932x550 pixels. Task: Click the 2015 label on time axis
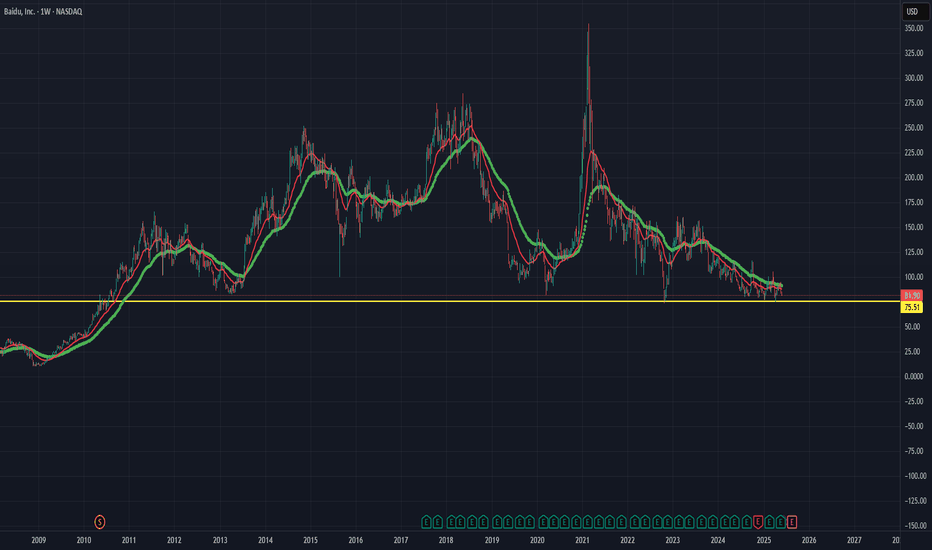point(310,540)
